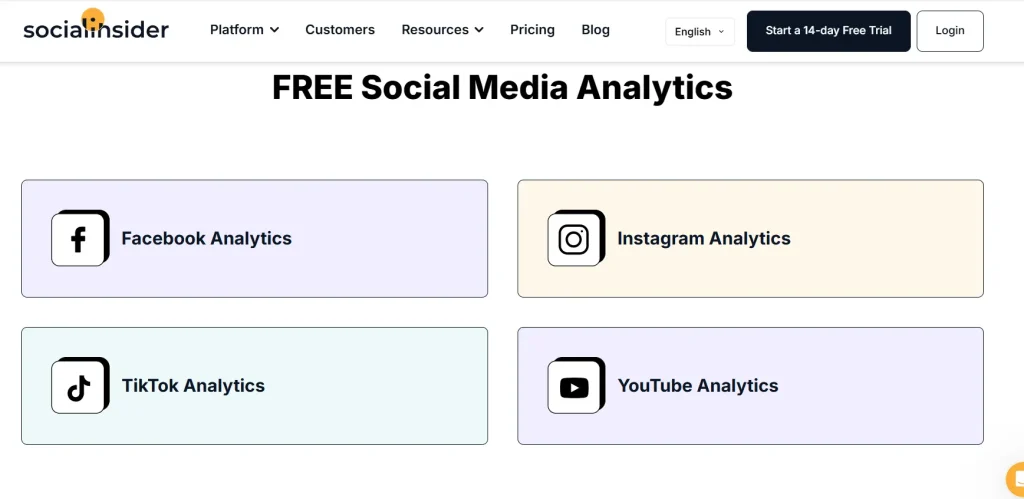Viewport: 1024px width, 499px height.
Task: Choose the YouTube Analytics text link
Action: (697, 386)
